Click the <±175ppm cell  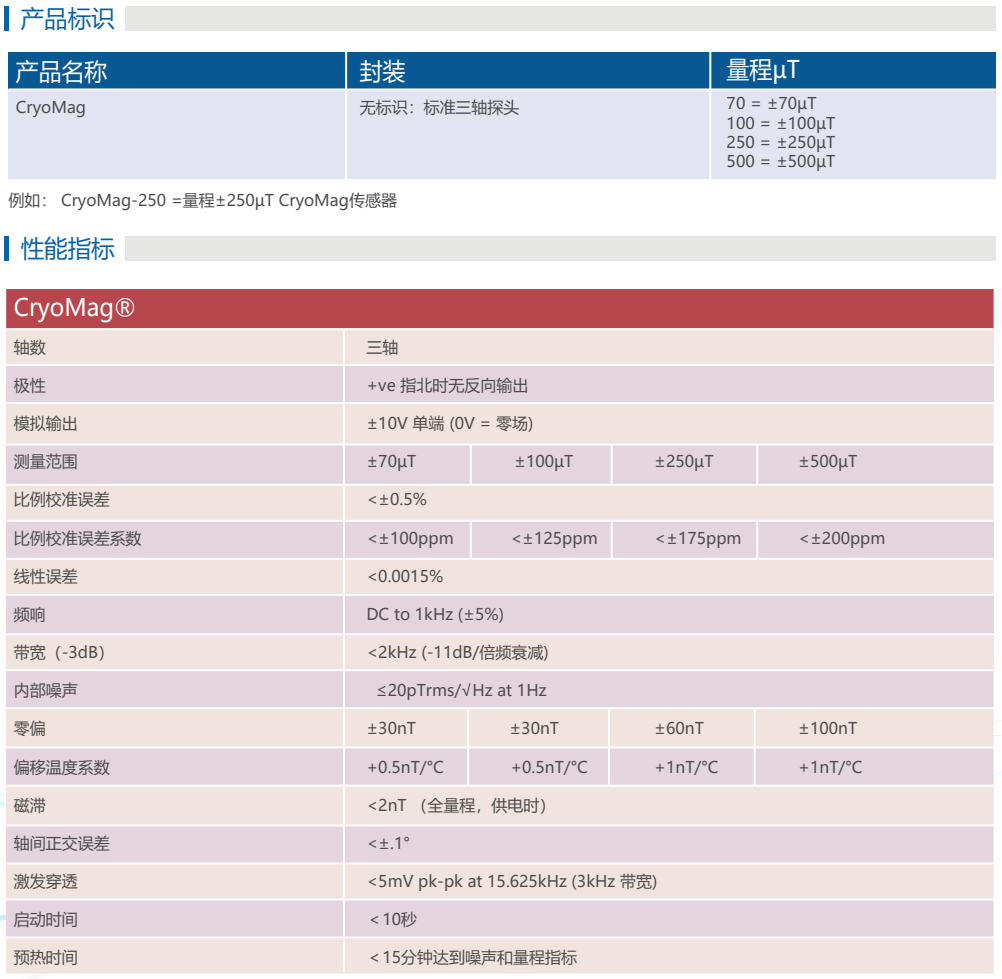pyautogui.click(x=698, y=539)
